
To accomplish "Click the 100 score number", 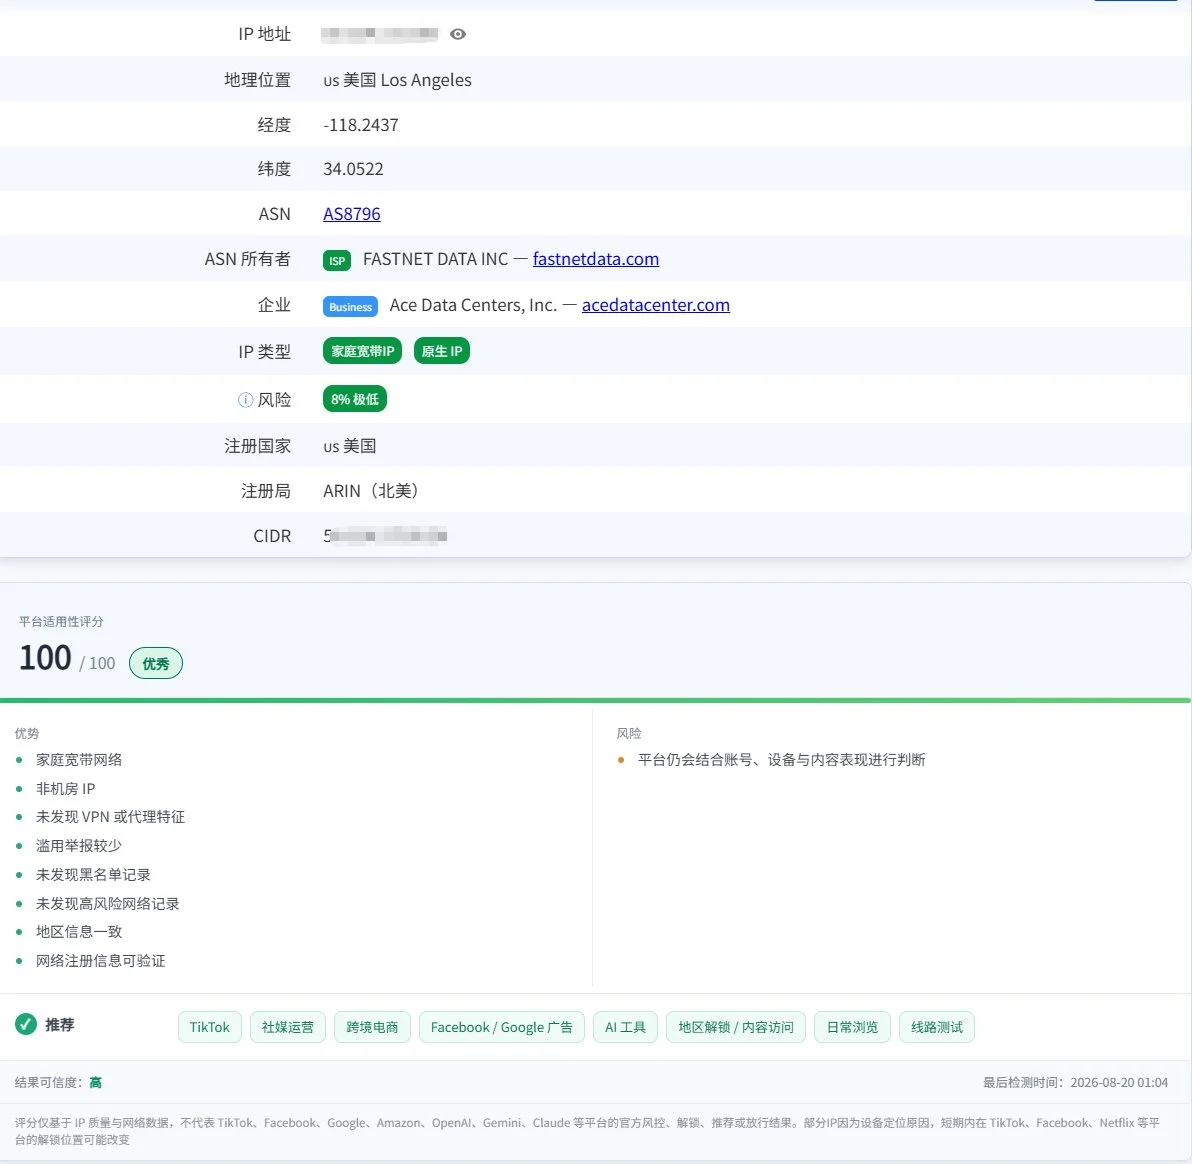I will 46,658.
